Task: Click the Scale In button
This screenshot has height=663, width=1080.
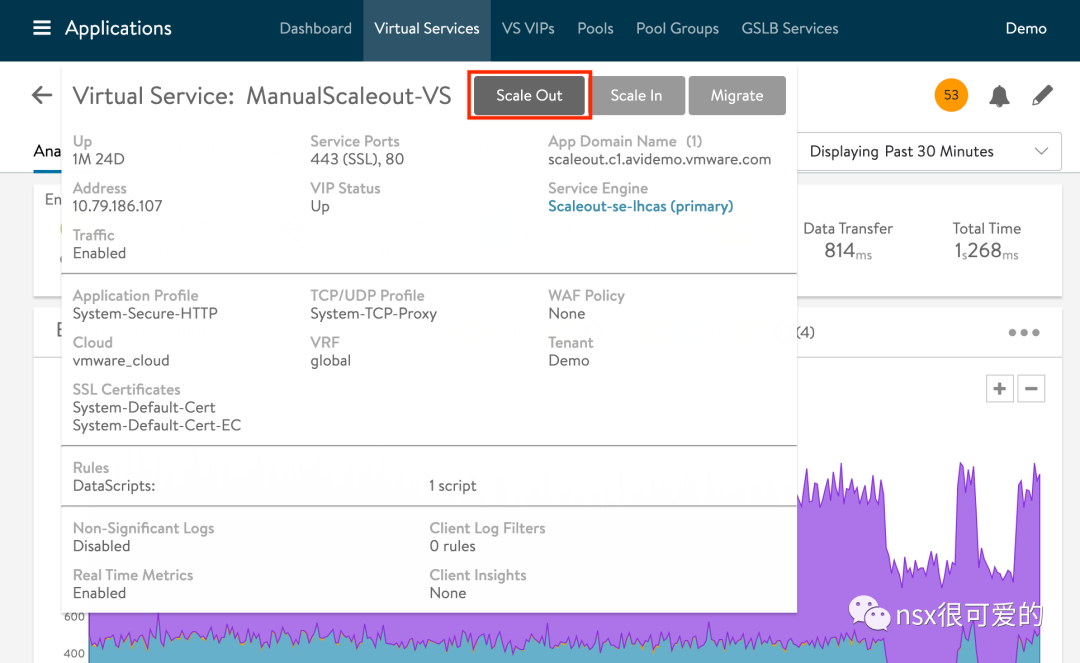Action: pyautogui.click(x=636, y=96)
